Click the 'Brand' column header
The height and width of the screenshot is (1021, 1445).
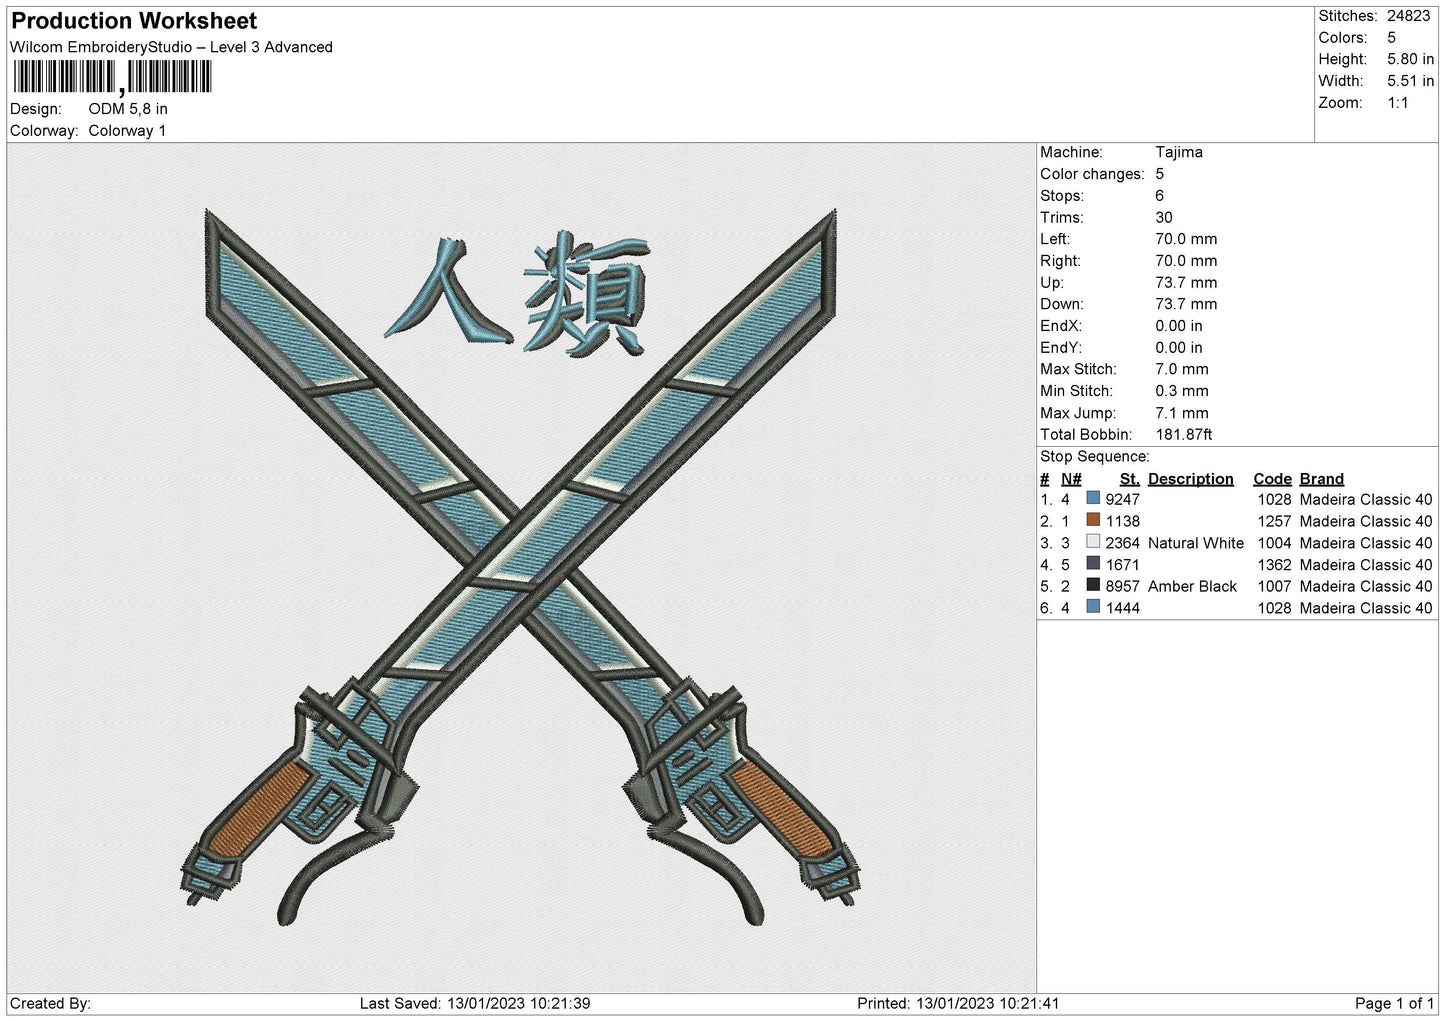click(x=1322, y=479)
